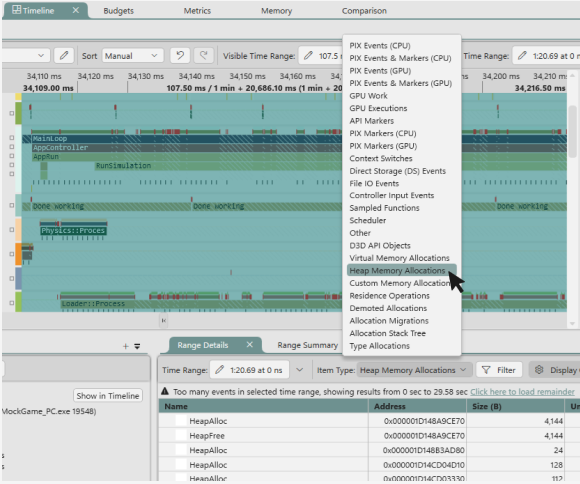The height and width of the screenshot is (484, 580).
Task: Open the Sort Manual dropdown
Action: (x=132, y=56)
